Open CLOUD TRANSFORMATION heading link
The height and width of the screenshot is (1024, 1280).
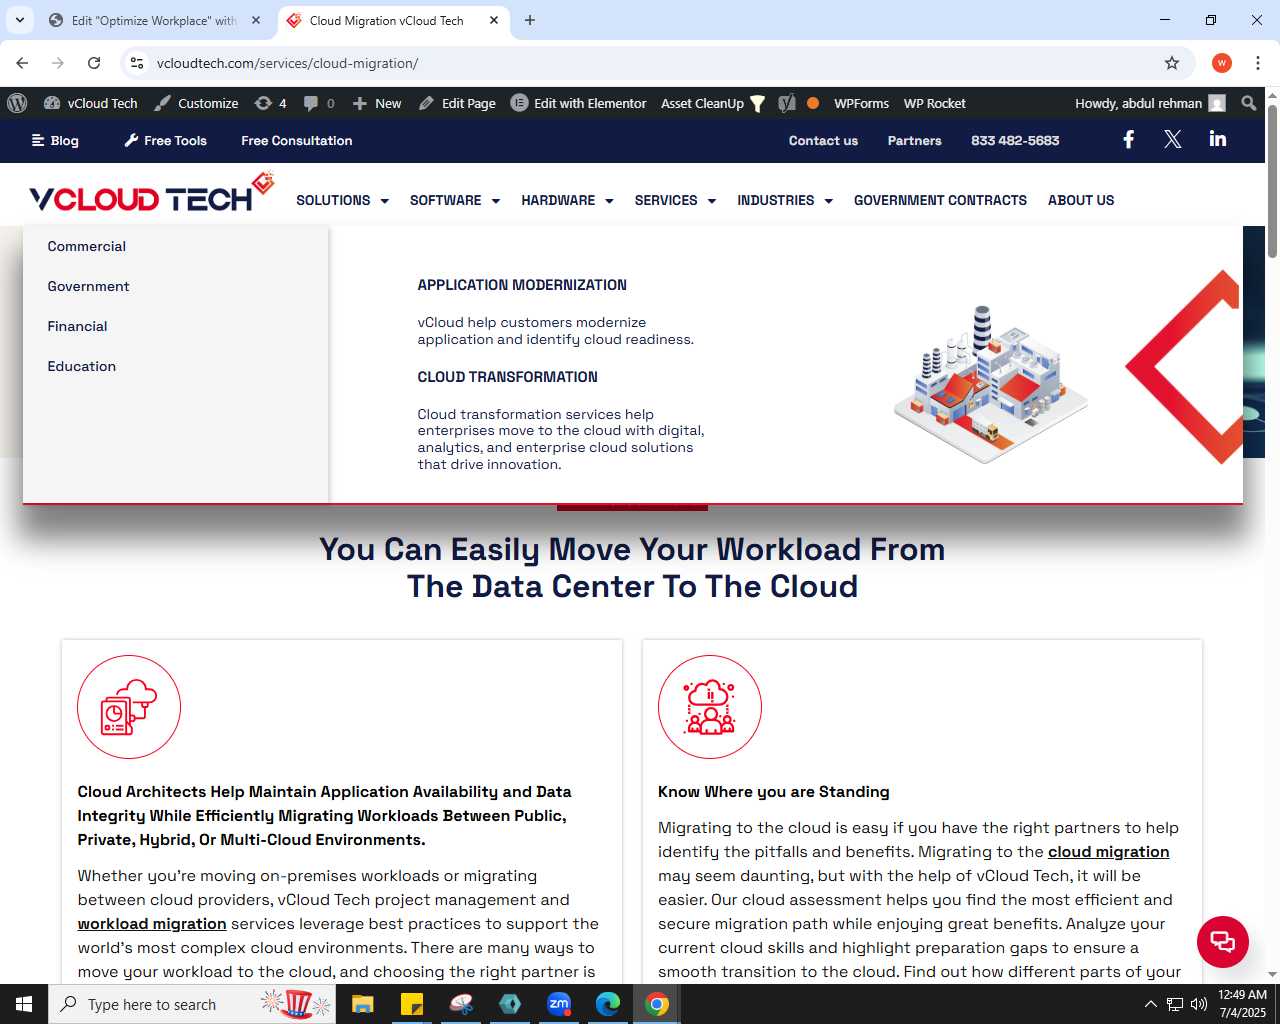click(x=507, y=377)
